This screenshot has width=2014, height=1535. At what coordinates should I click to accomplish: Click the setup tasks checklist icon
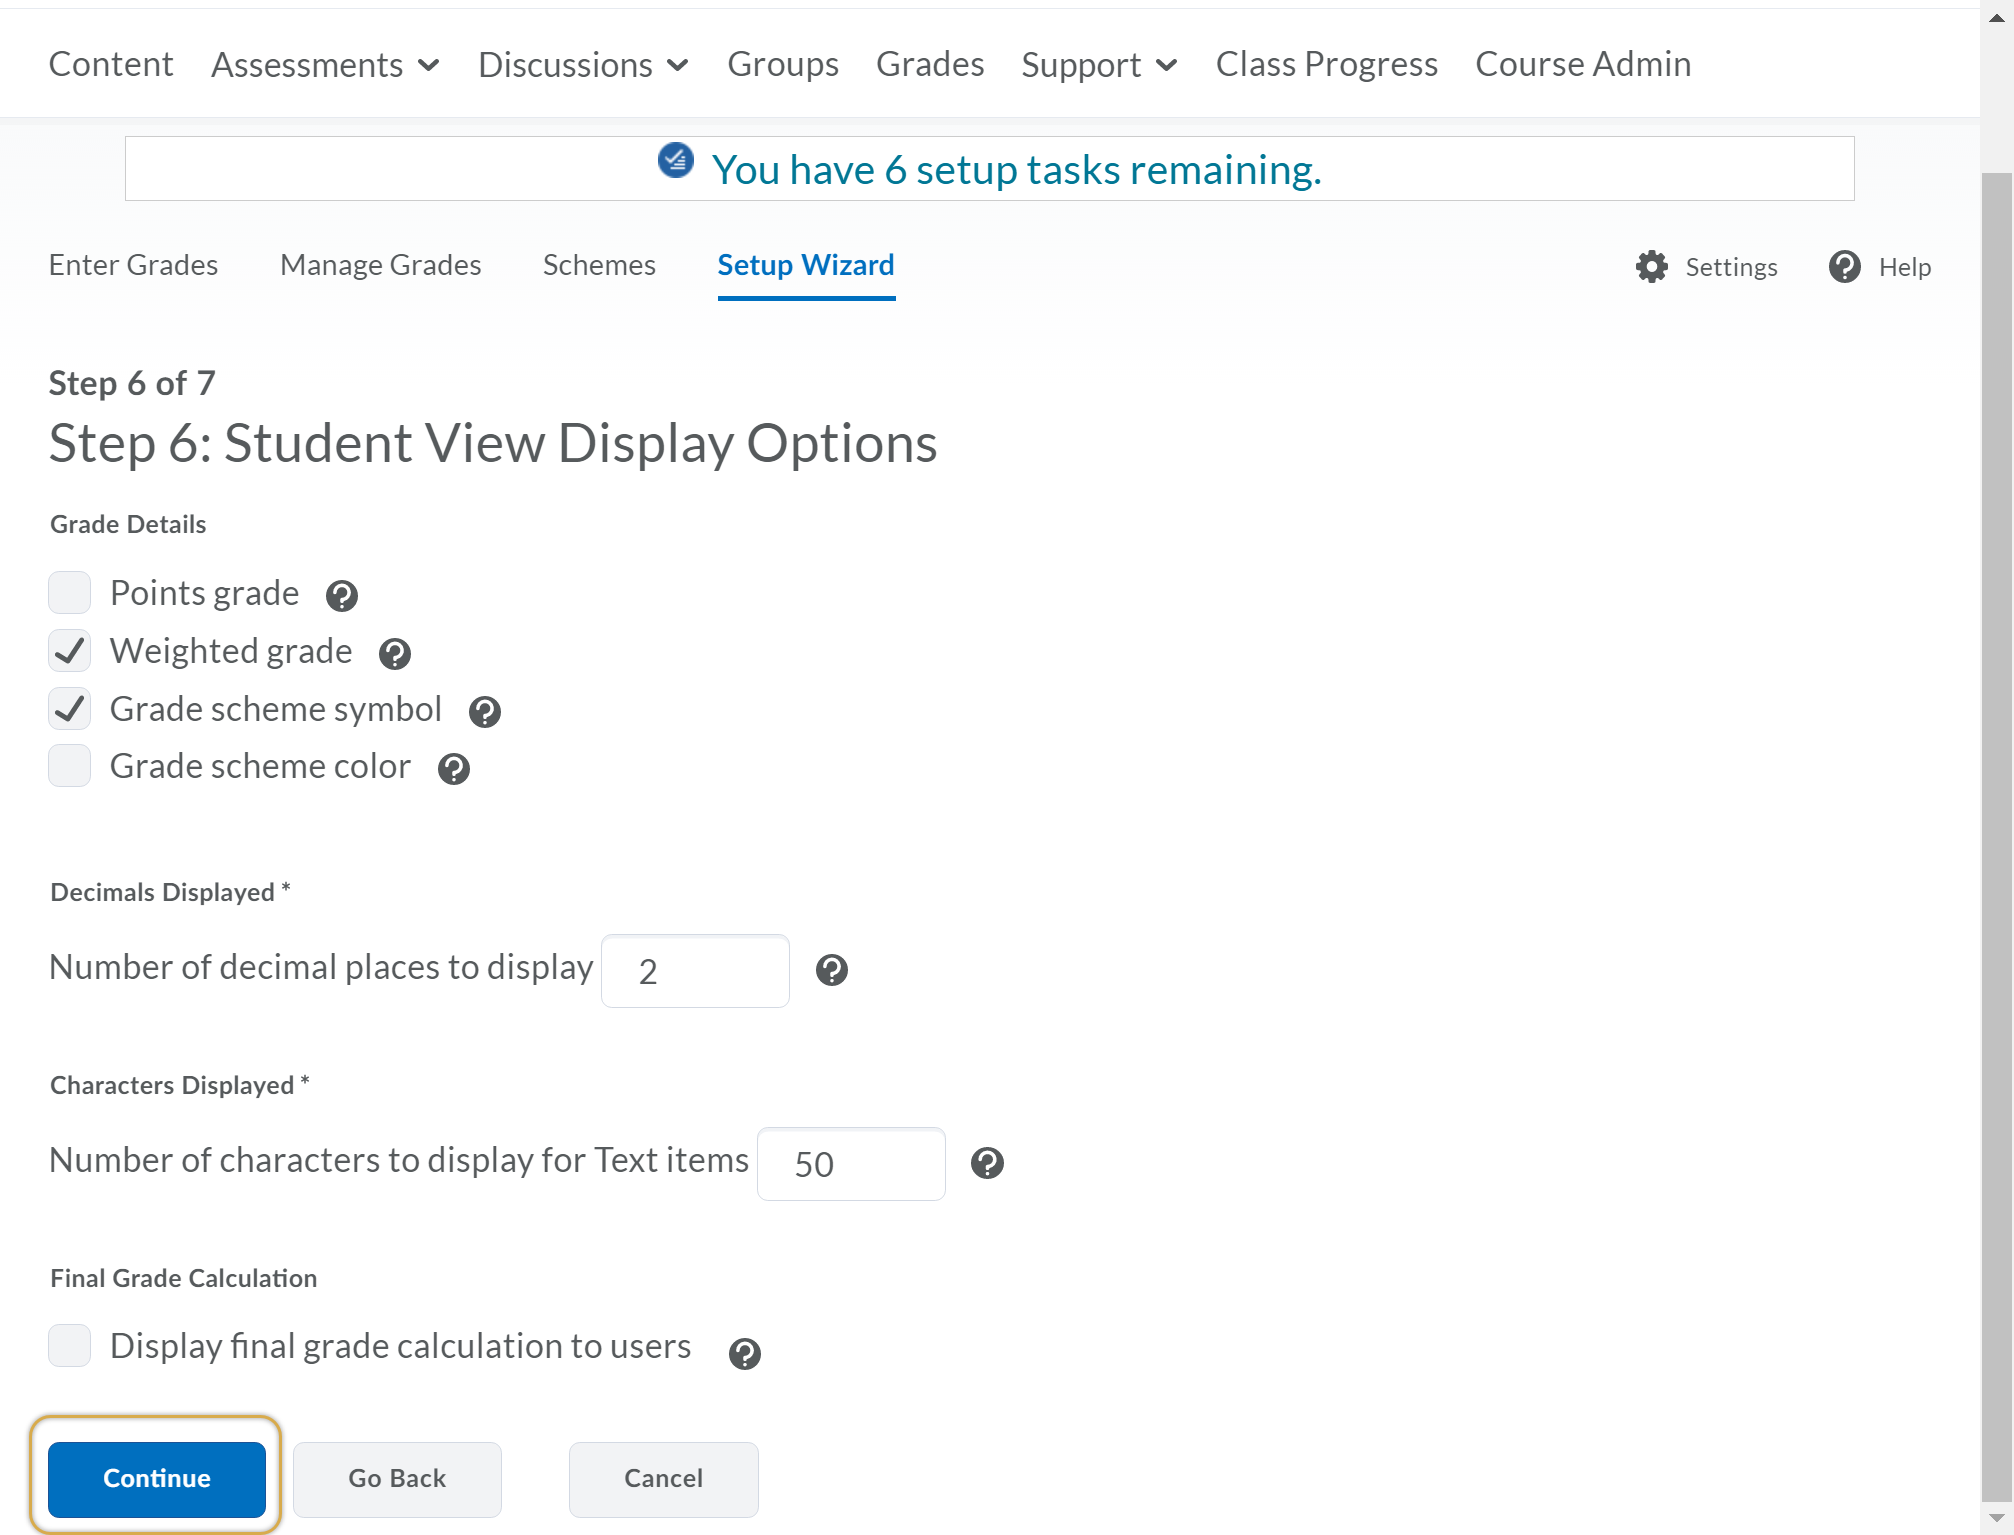tap(676, 160)
